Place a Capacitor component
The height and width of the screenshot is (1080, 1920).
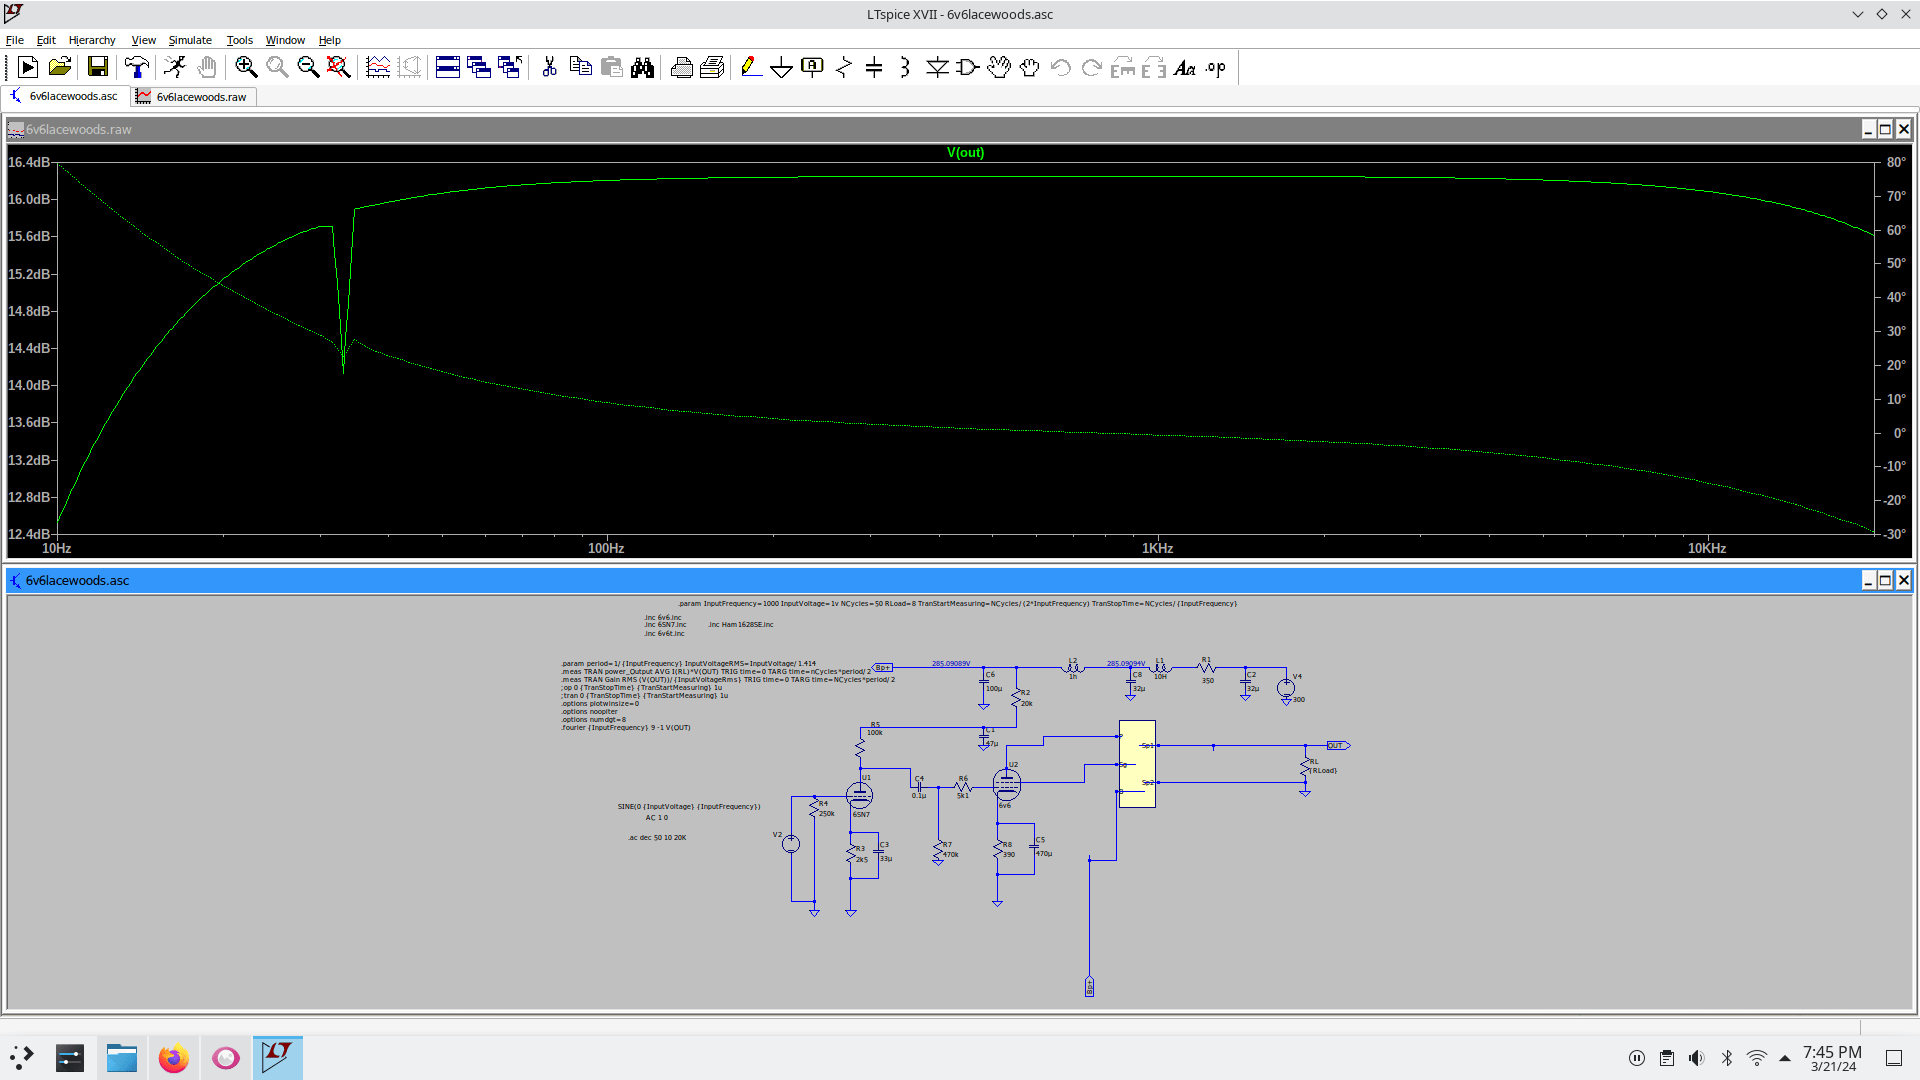(x=874, y=67)
